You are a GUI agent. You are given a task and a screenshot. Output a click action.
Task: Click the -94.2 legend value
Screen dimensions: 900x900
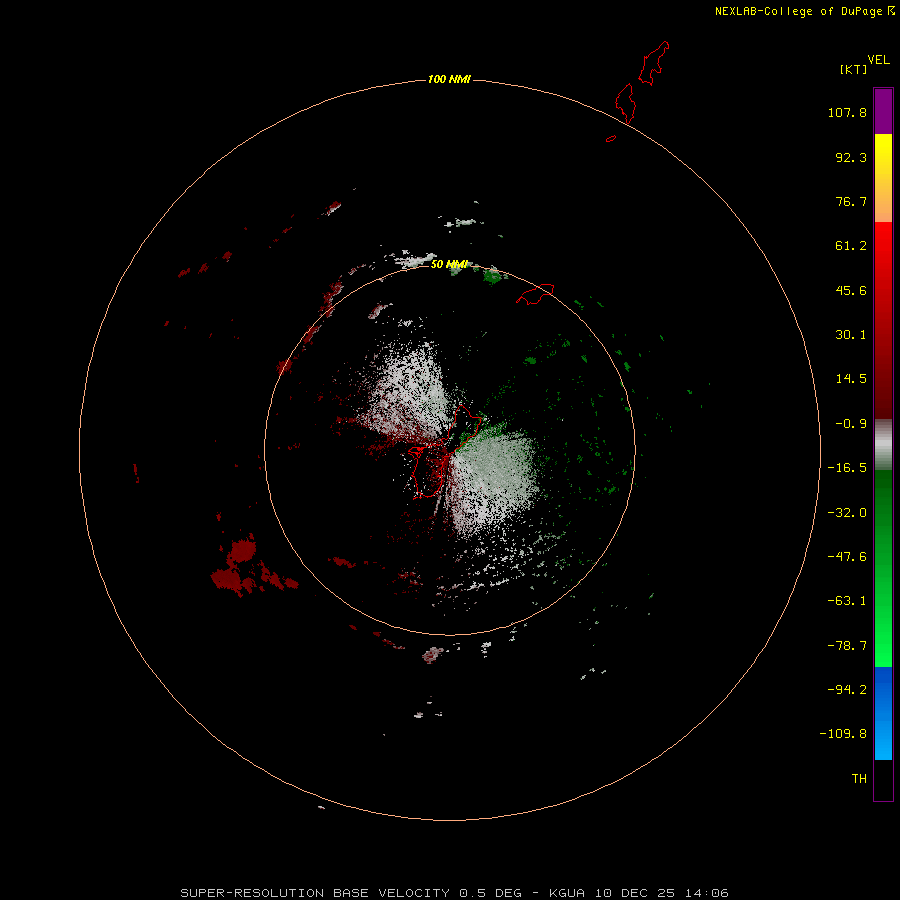pyautogui.click(x=847, y=689)
